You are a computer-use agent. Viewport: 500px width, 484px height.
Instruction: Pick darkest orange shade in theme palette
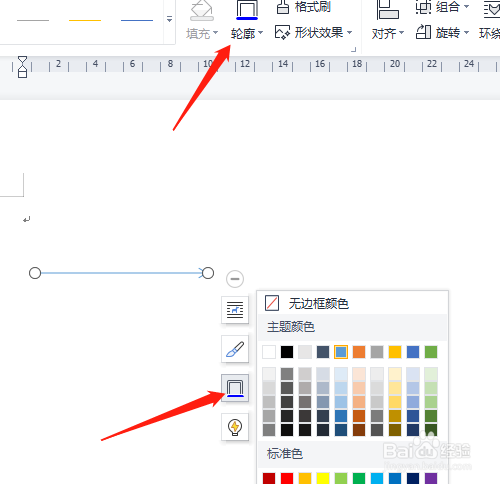tap(359, 430)
